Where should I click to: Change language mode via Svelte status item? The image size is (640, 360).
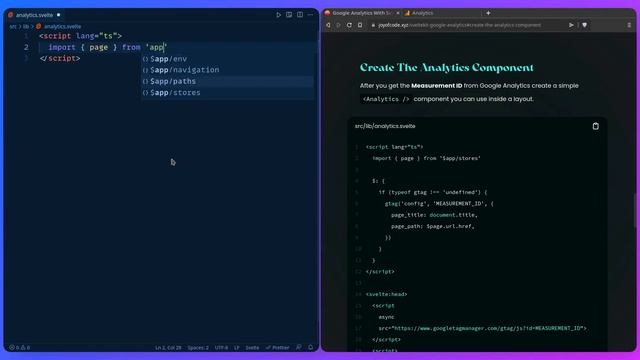click(x=252, y=348)
